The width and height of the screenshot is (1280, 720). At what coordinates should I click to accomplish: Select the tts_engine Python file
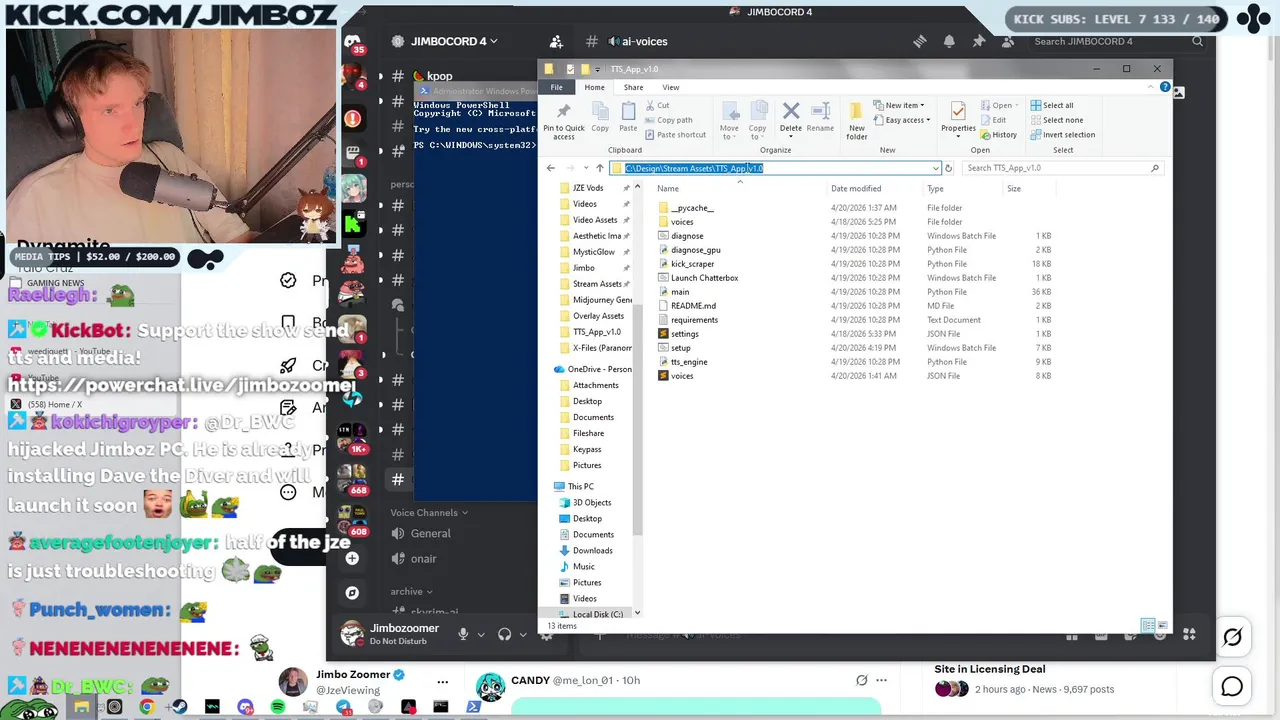coord(689,362)
